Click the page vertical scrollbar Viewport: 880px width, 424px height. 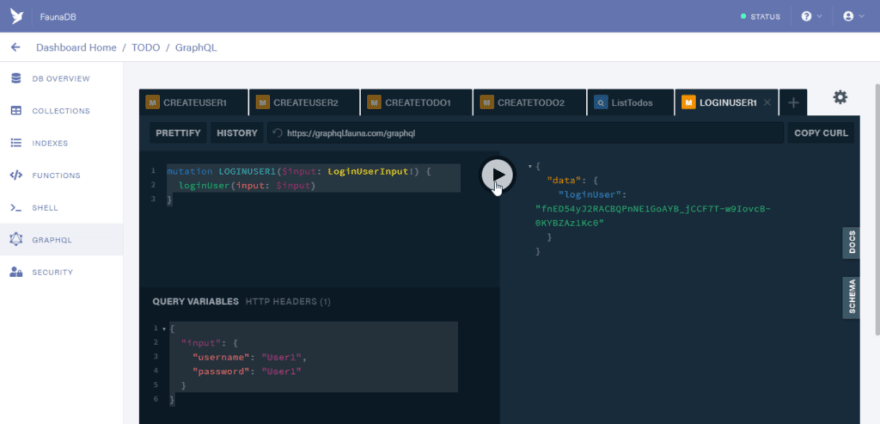coord(877,208)
